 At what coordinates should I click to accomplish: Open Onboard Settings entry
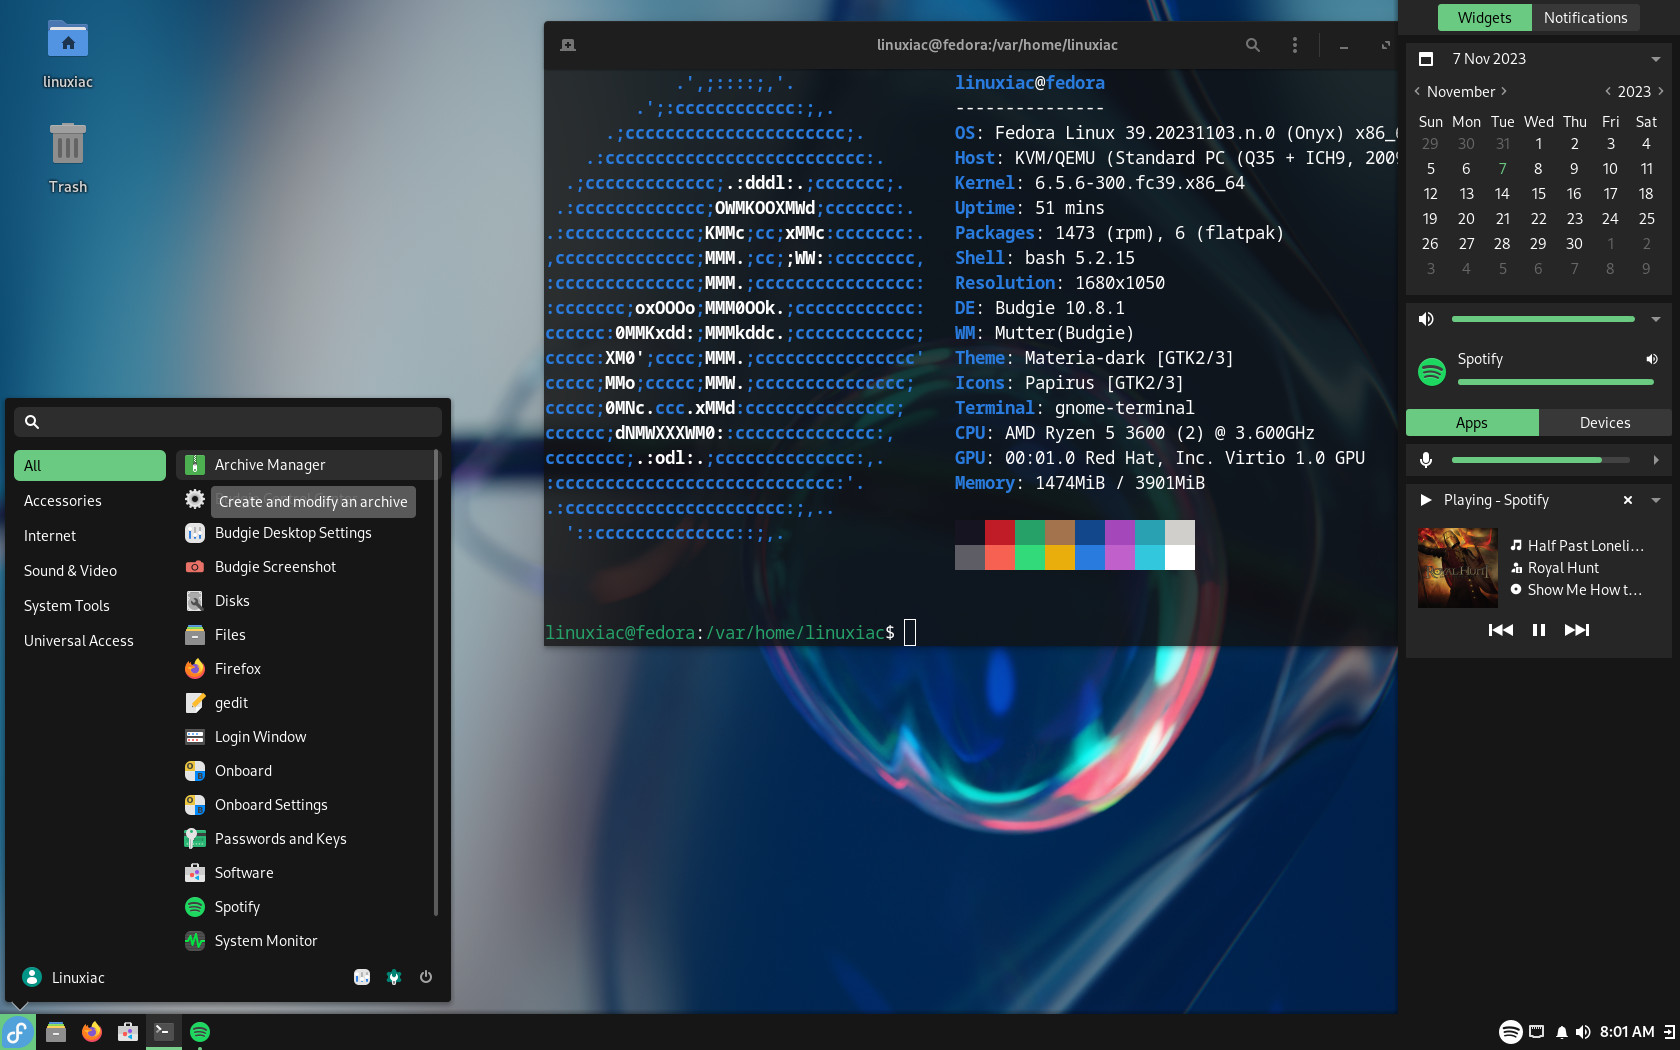click(305, 805)
